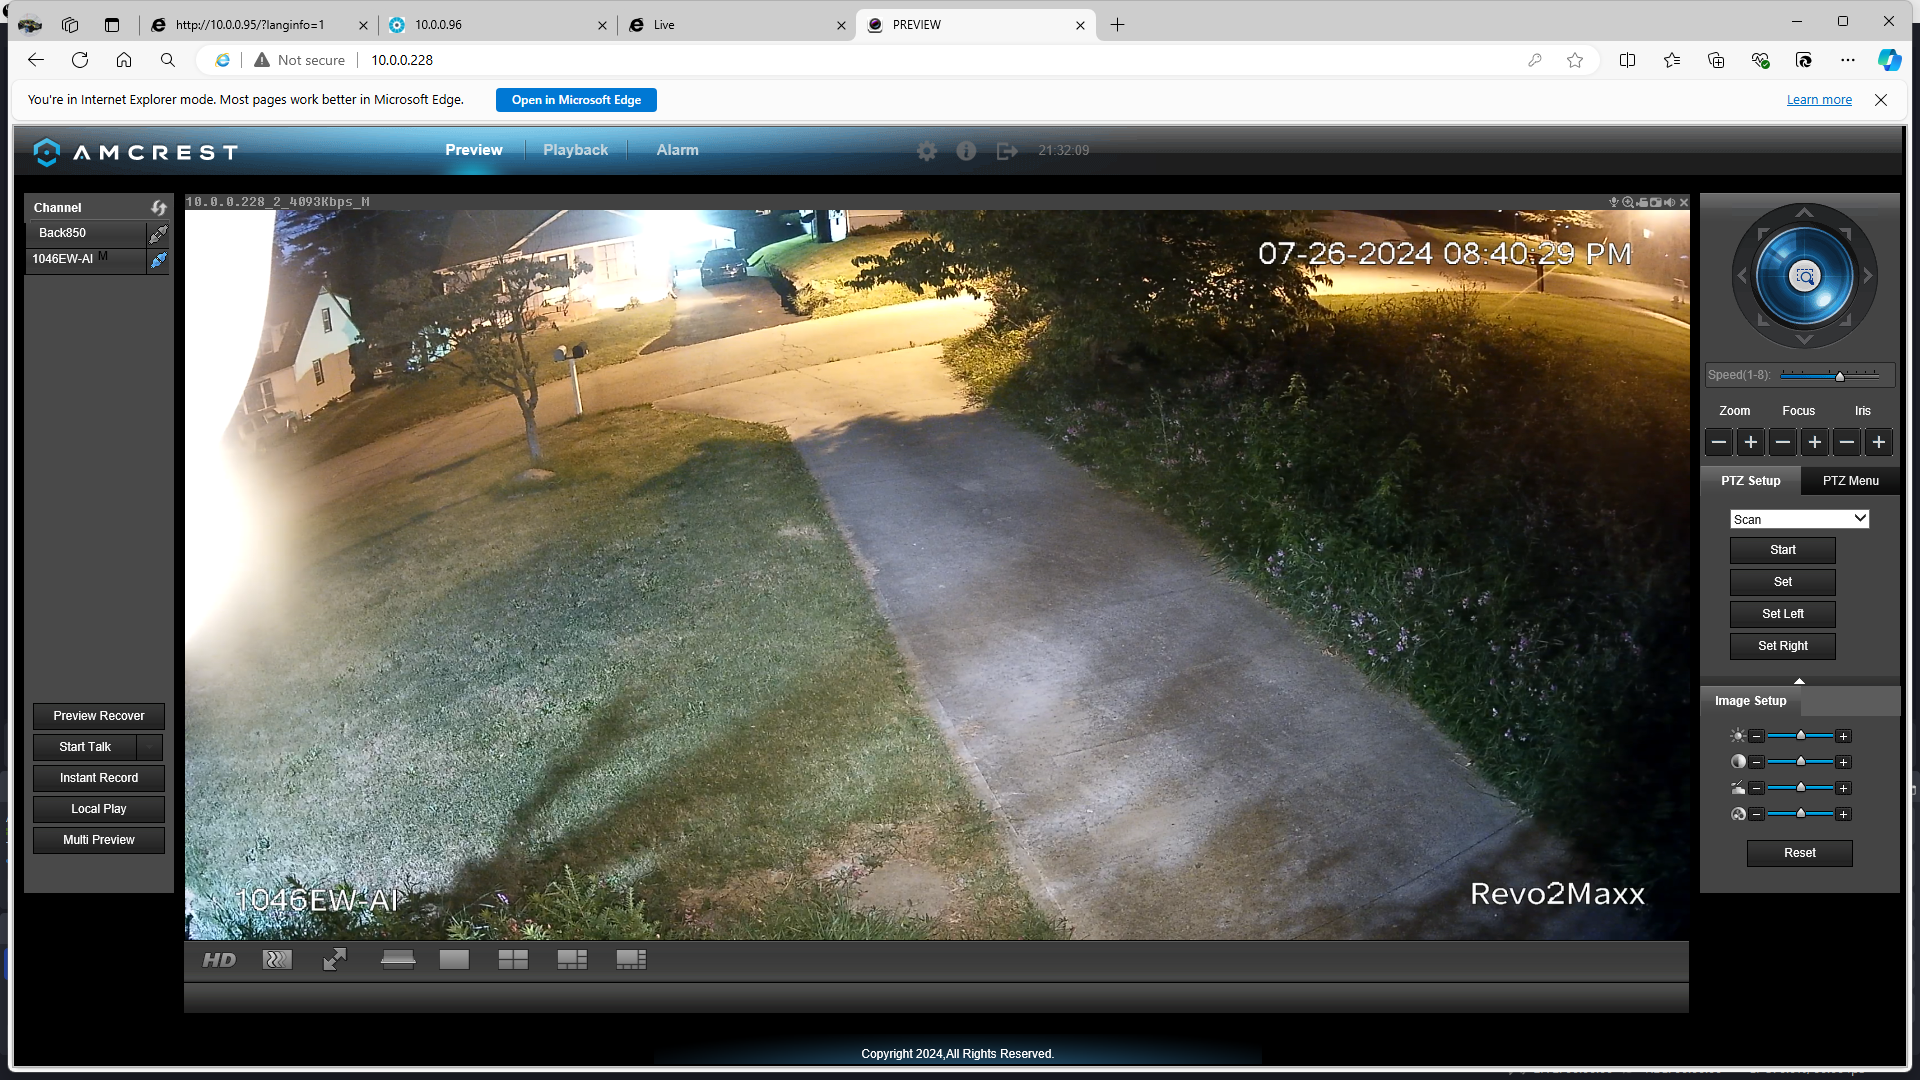Click the Set Left button
Image resolution: width=1920 pixels, height=1080 pixels.
point(1782,614)
